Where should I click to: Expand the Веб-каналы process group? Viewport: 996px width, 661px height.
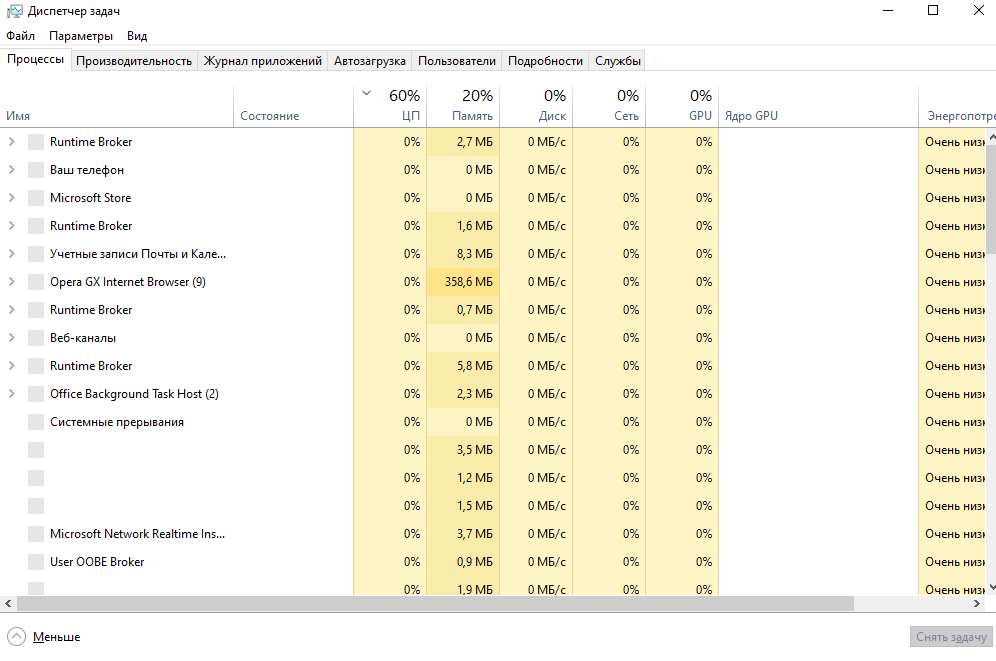pyautogui.click(x=11, y=338)
